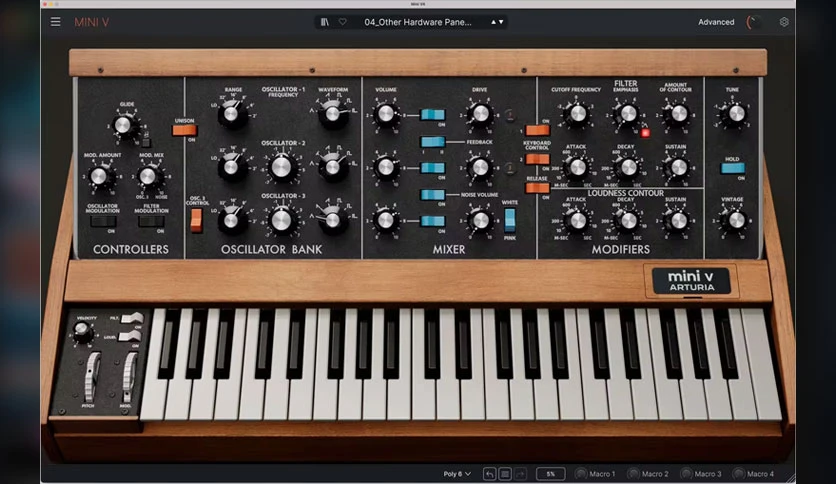
Task: Click the Macro 4 knob
Action: point(738,473)
